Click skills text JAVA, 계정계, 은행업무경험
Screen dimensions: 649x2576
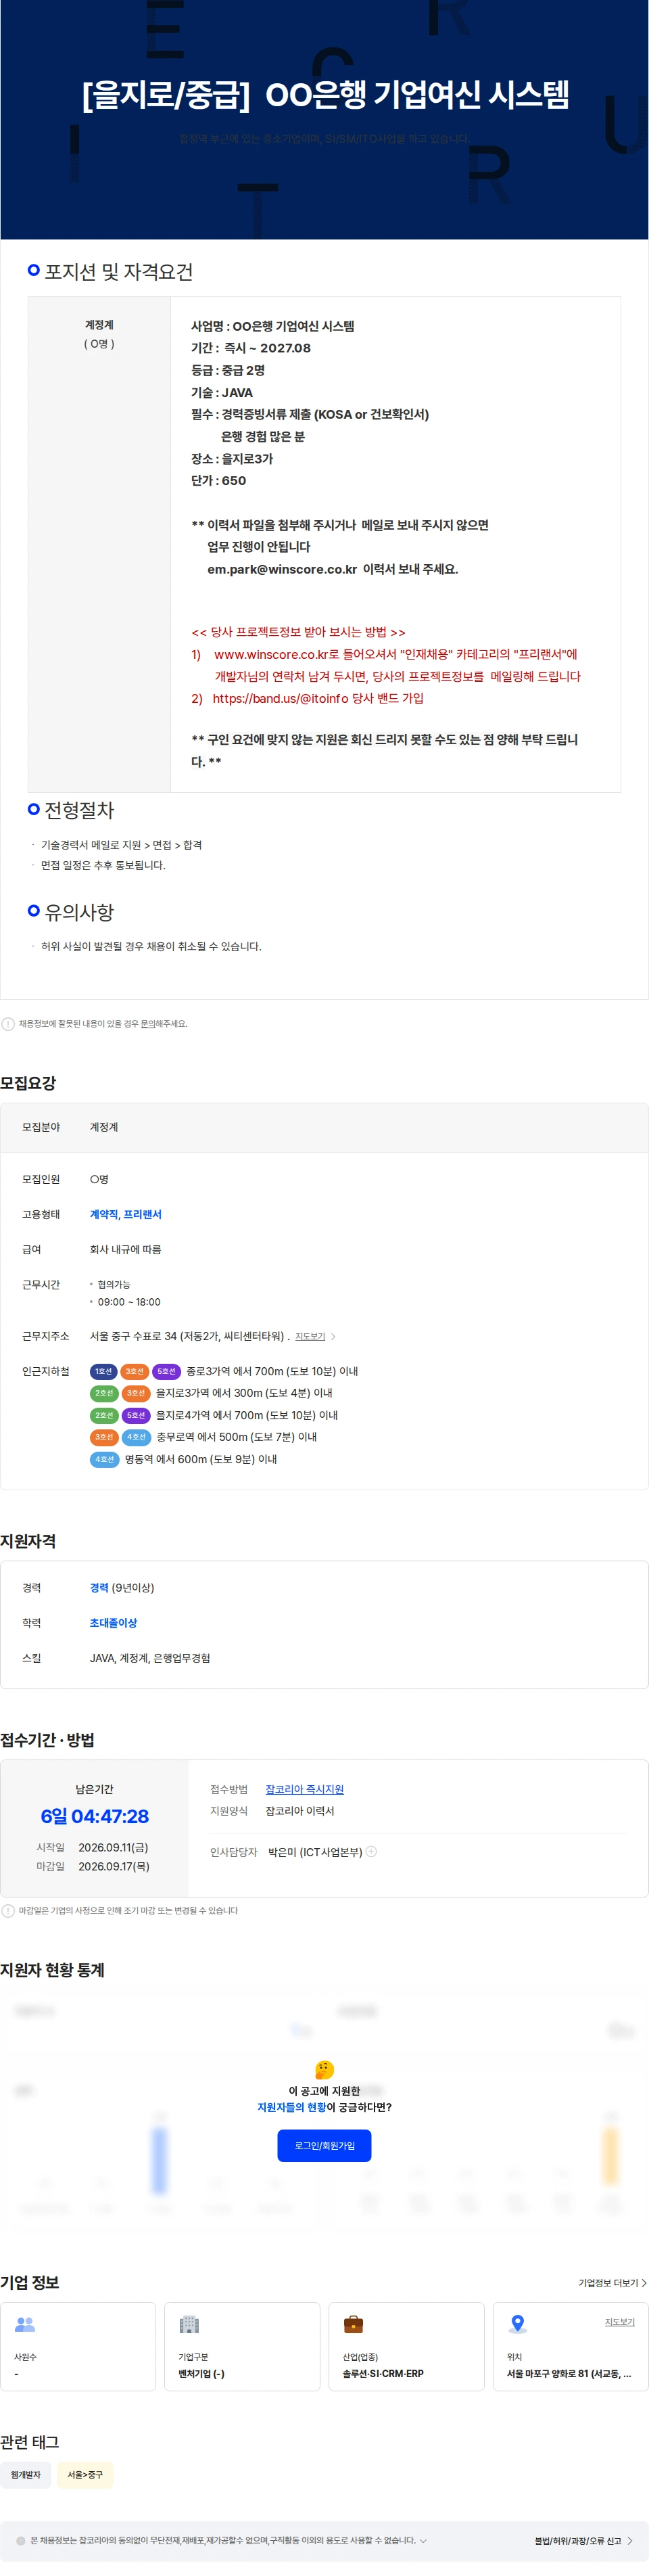tap(150, 1658)
